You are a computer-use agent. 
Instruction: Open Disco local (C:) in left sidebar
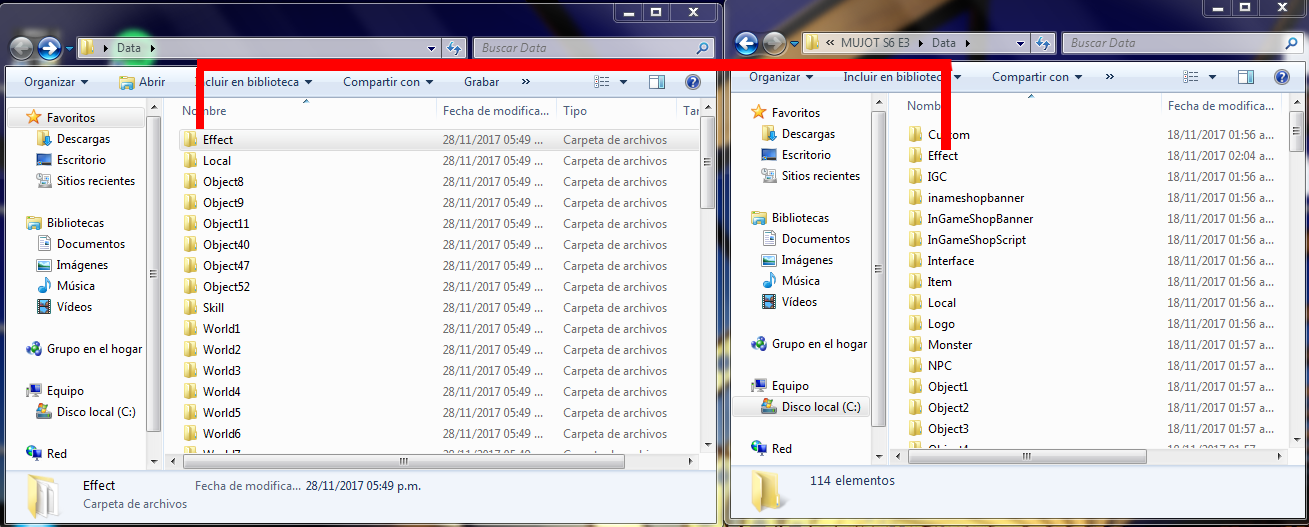click(x=96, y=412)
